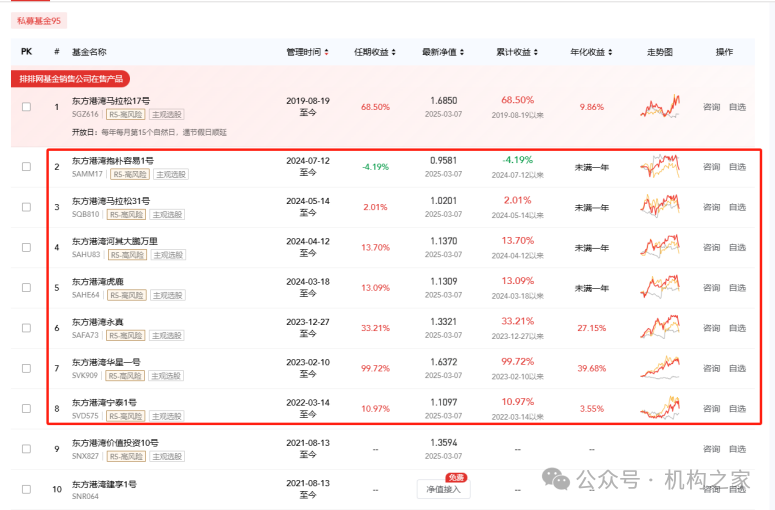
Task: Select the 私募基金95 tab
Action: 39,21
